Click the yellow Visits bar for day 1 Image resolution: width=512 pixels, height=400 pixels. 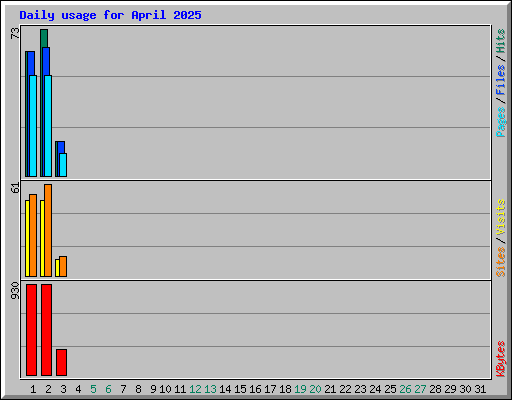click(x=27, y=238)
